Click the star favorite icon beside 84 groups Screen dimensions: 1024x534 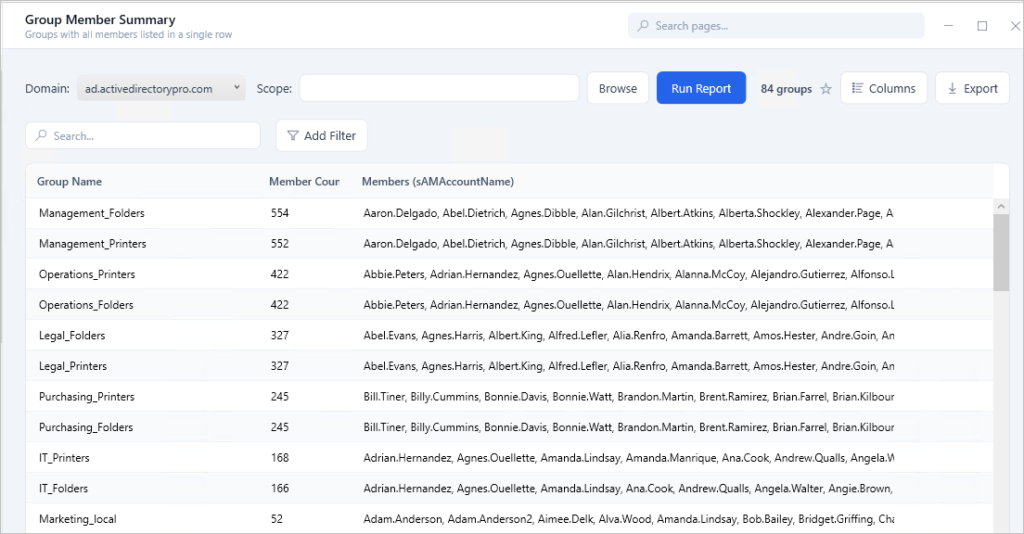click(x=826, y=89)
